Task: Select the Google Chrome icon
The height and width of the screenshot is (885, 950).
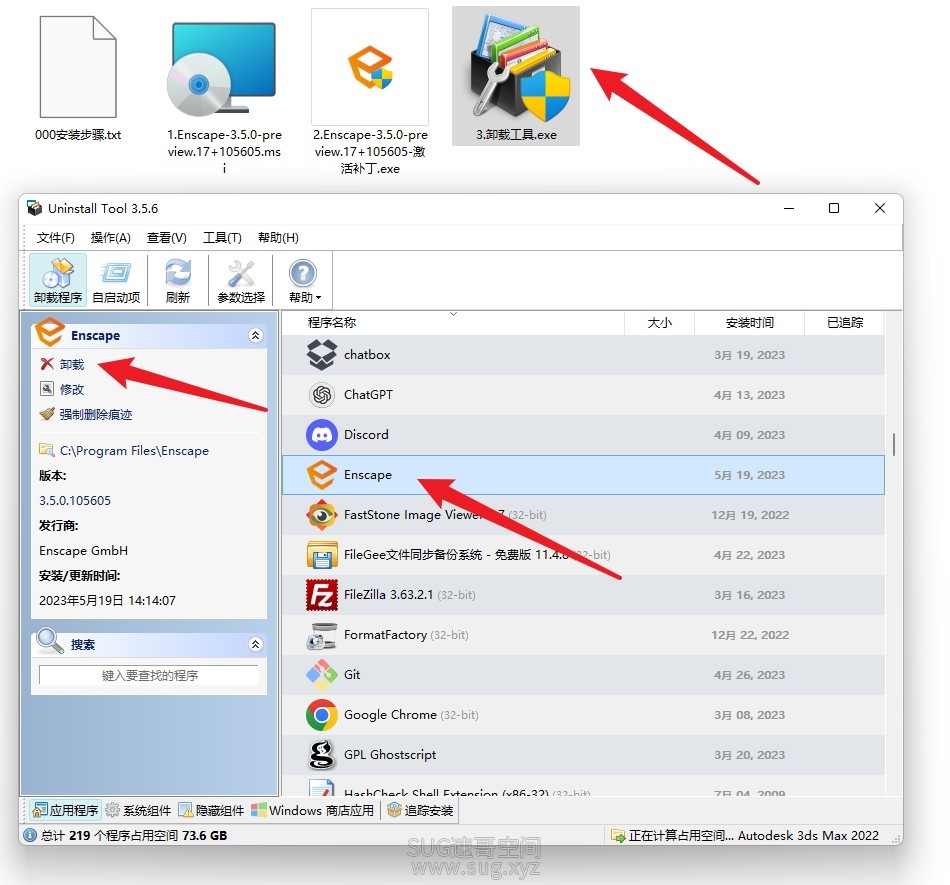Action: click(x=322, y=715)
